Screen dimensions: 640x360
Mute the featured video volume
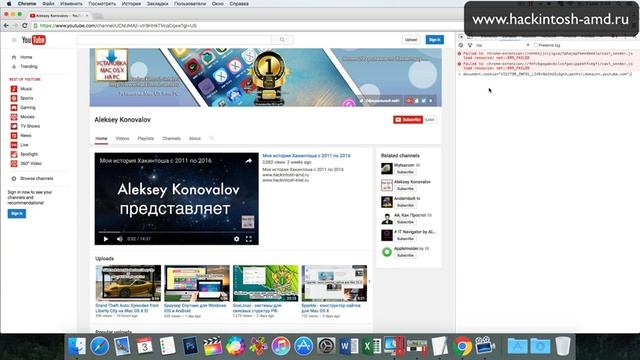tap(120, 239)
